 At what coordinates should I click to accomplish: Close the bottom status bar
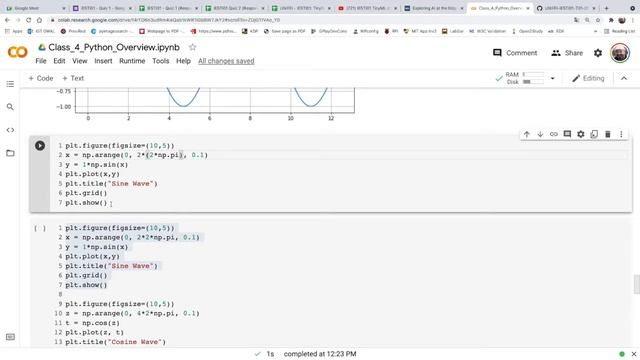633,354
